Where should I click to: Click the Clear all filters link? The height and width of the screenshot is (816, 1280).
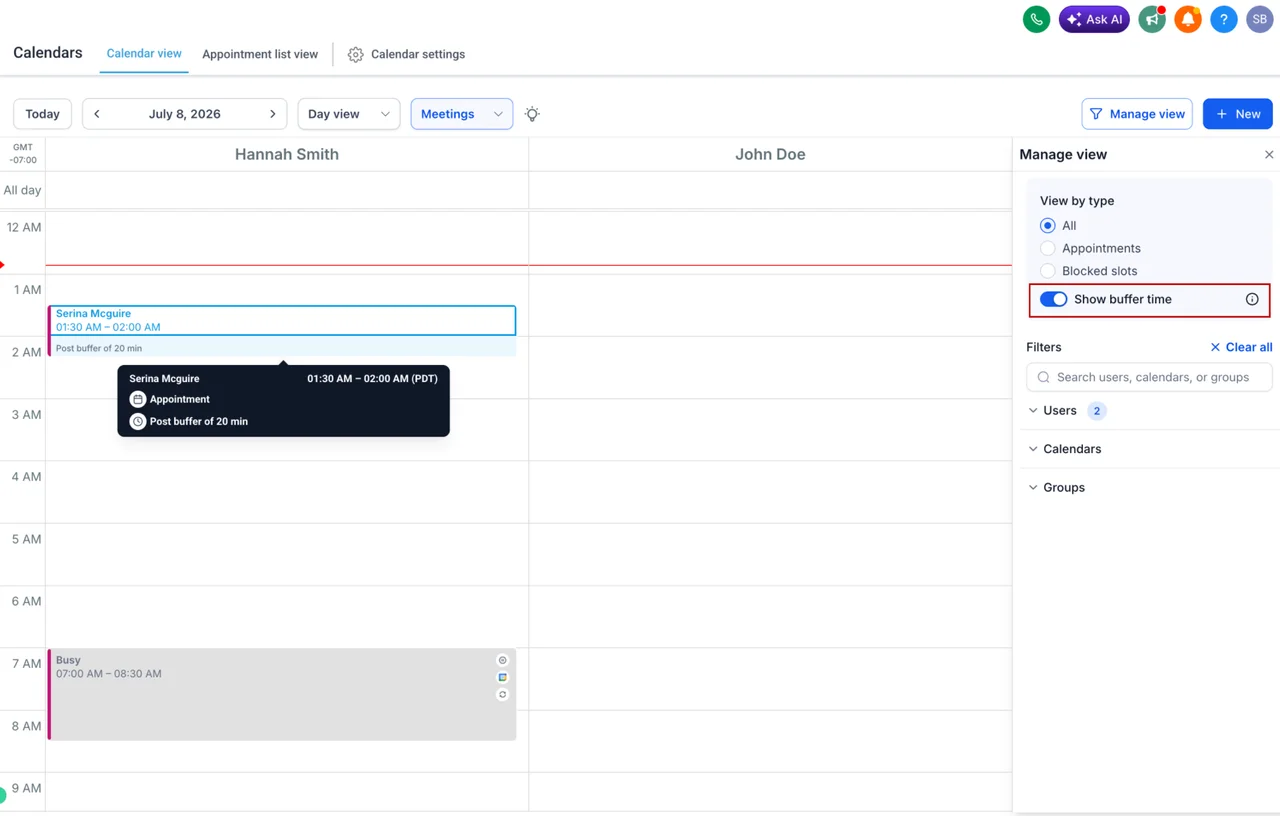[1241, 347]
